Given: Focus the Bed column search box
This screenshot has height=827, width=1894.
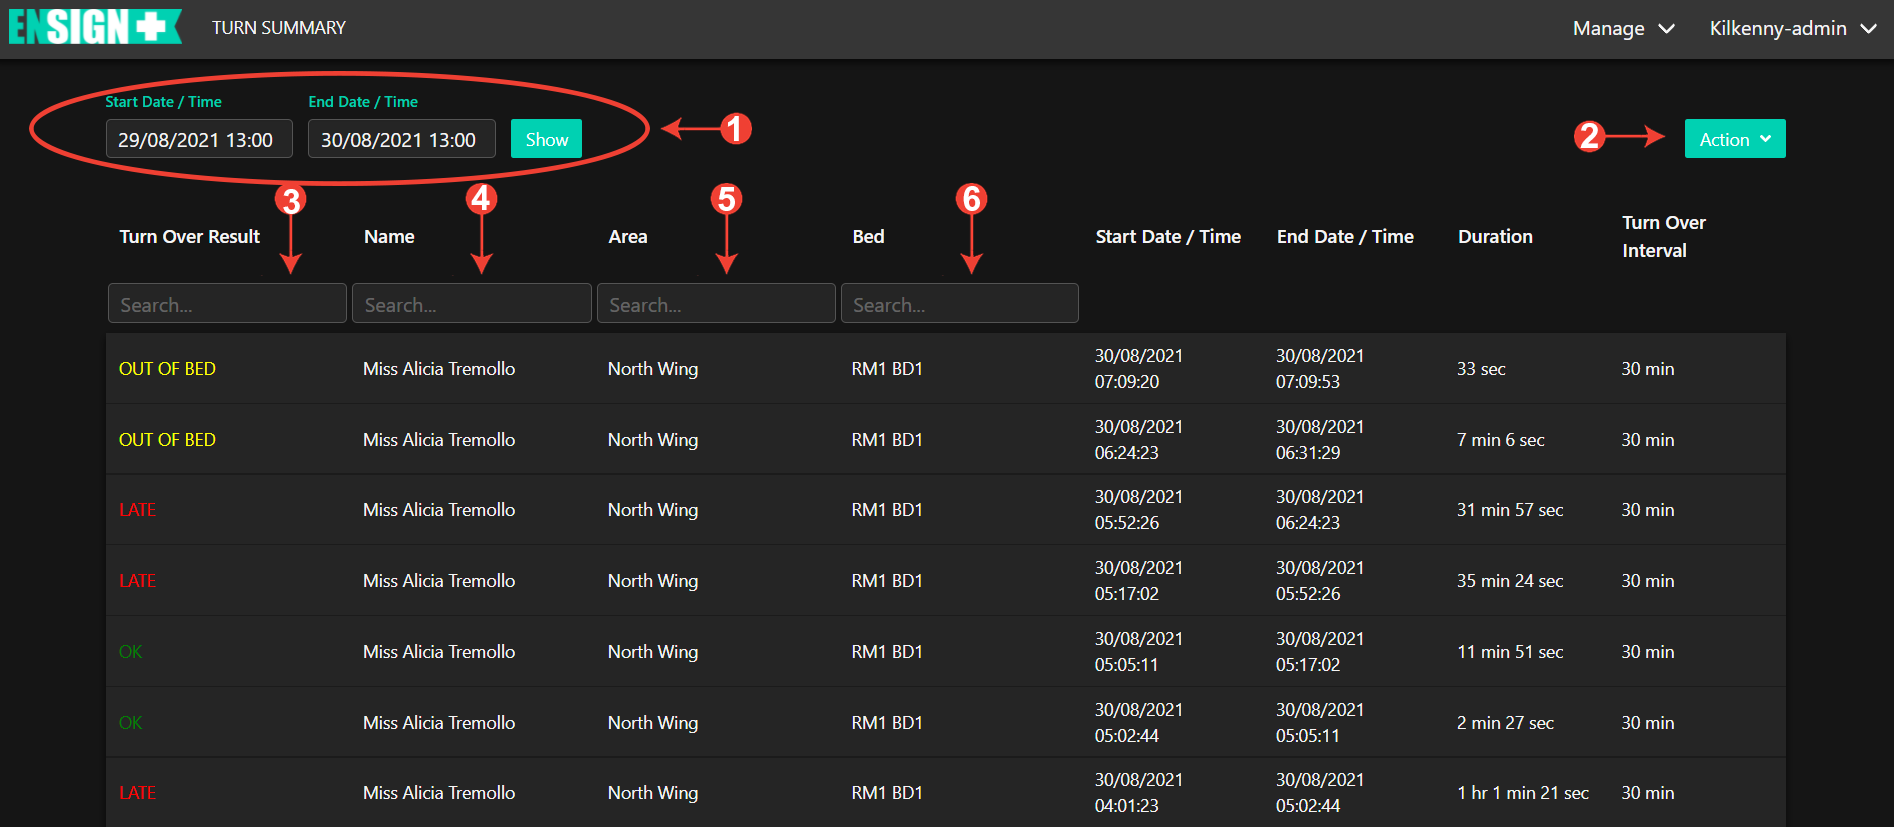Looking at the screenshot, I should coord(959,304).
